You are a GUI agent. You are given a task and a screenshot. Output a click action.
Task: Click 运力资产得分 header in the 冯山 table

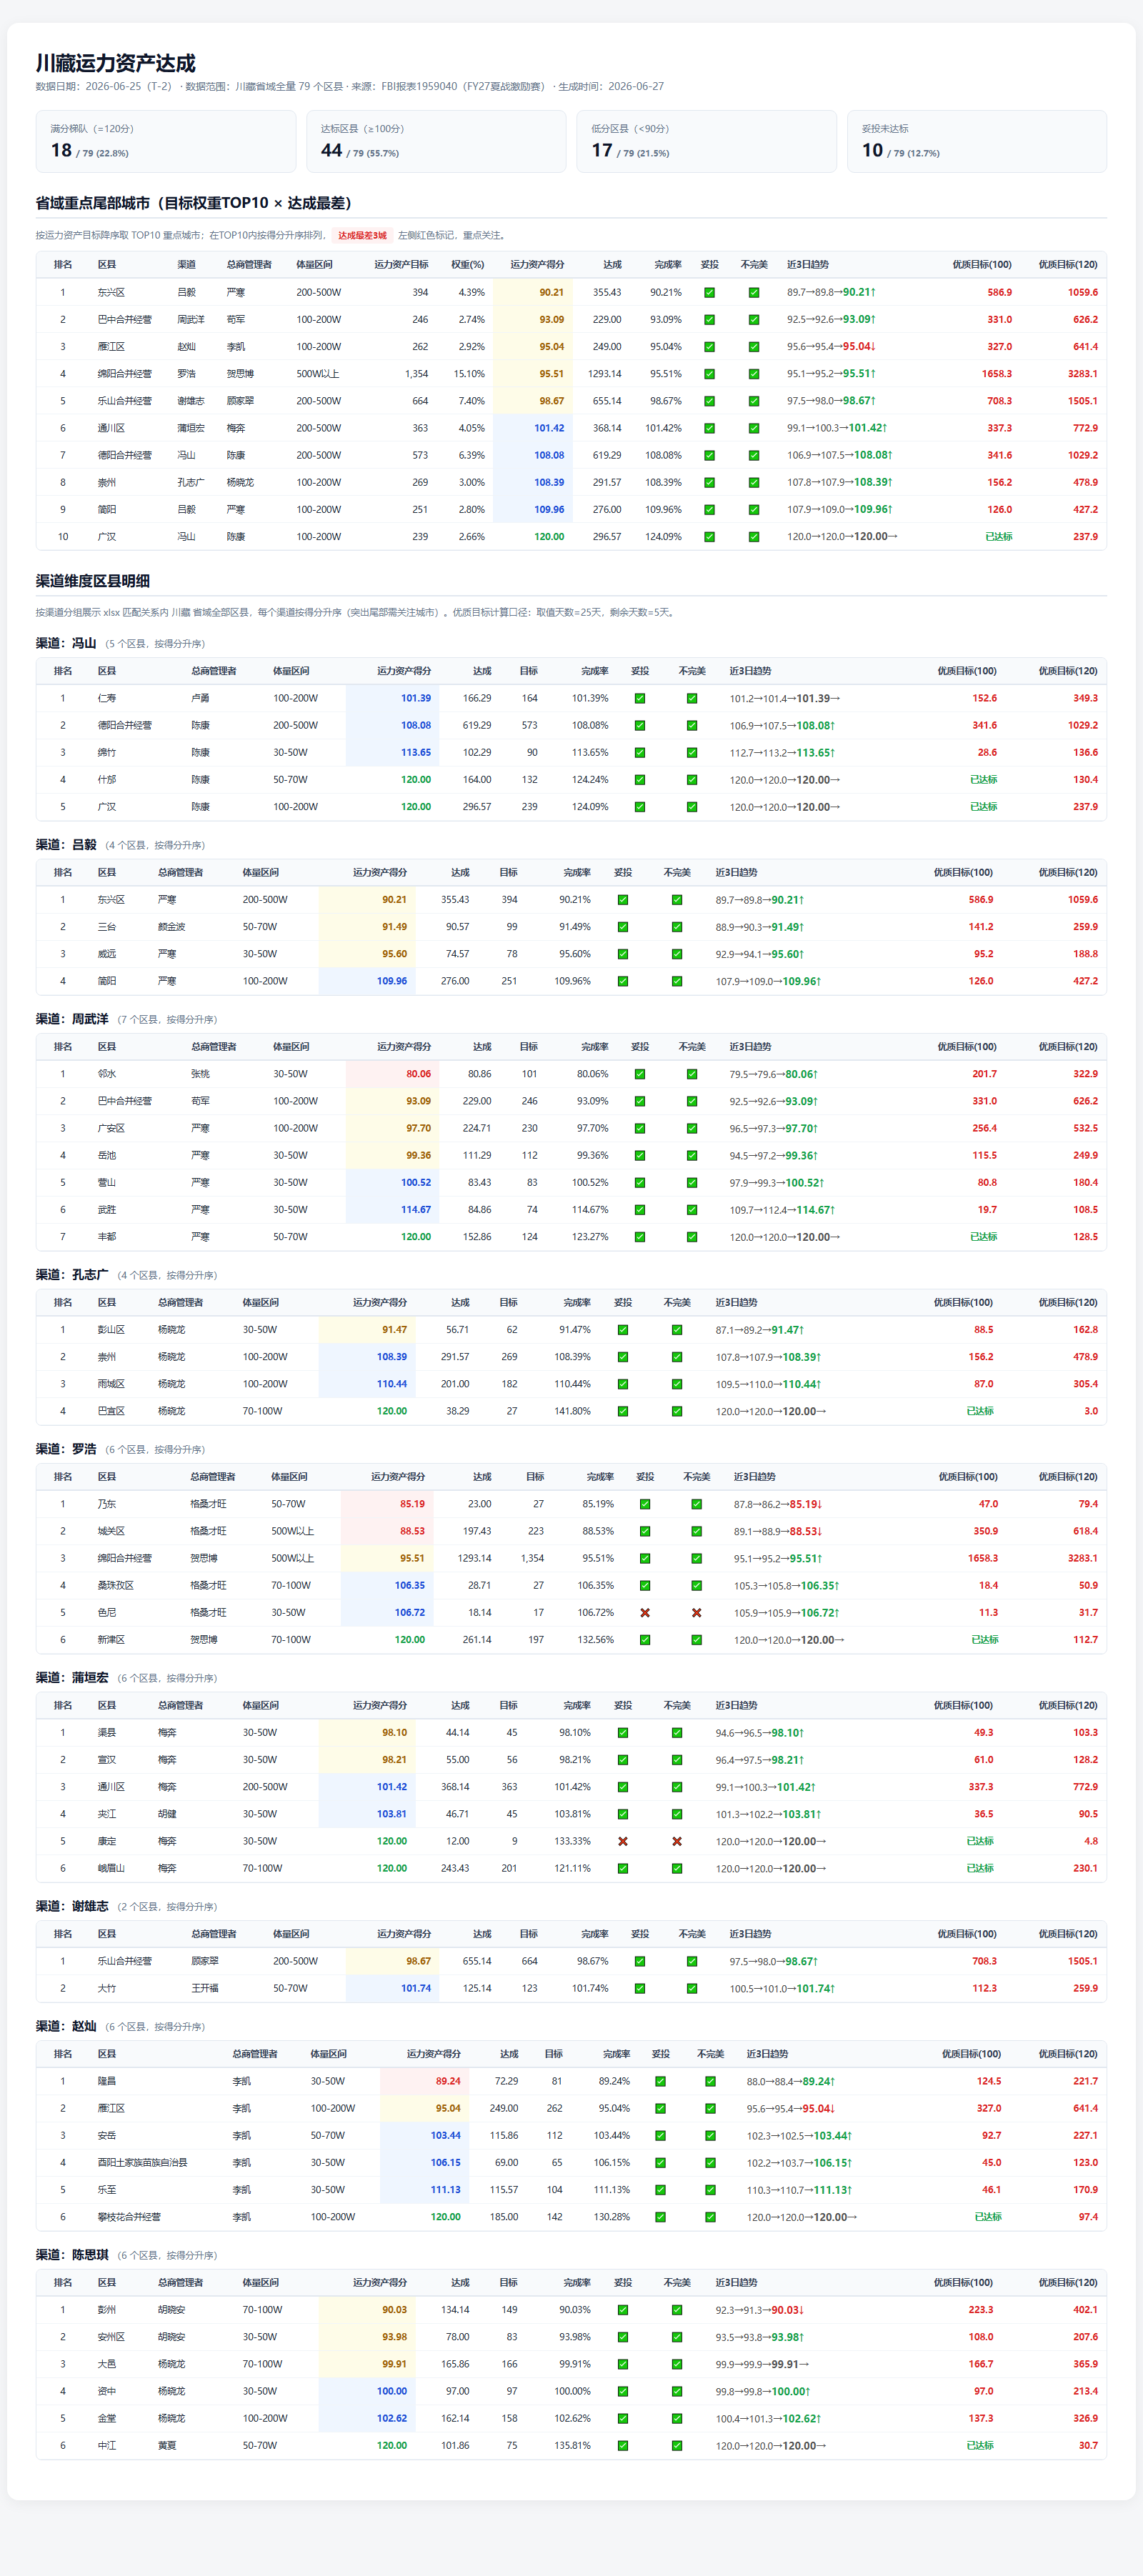(404, 671)
